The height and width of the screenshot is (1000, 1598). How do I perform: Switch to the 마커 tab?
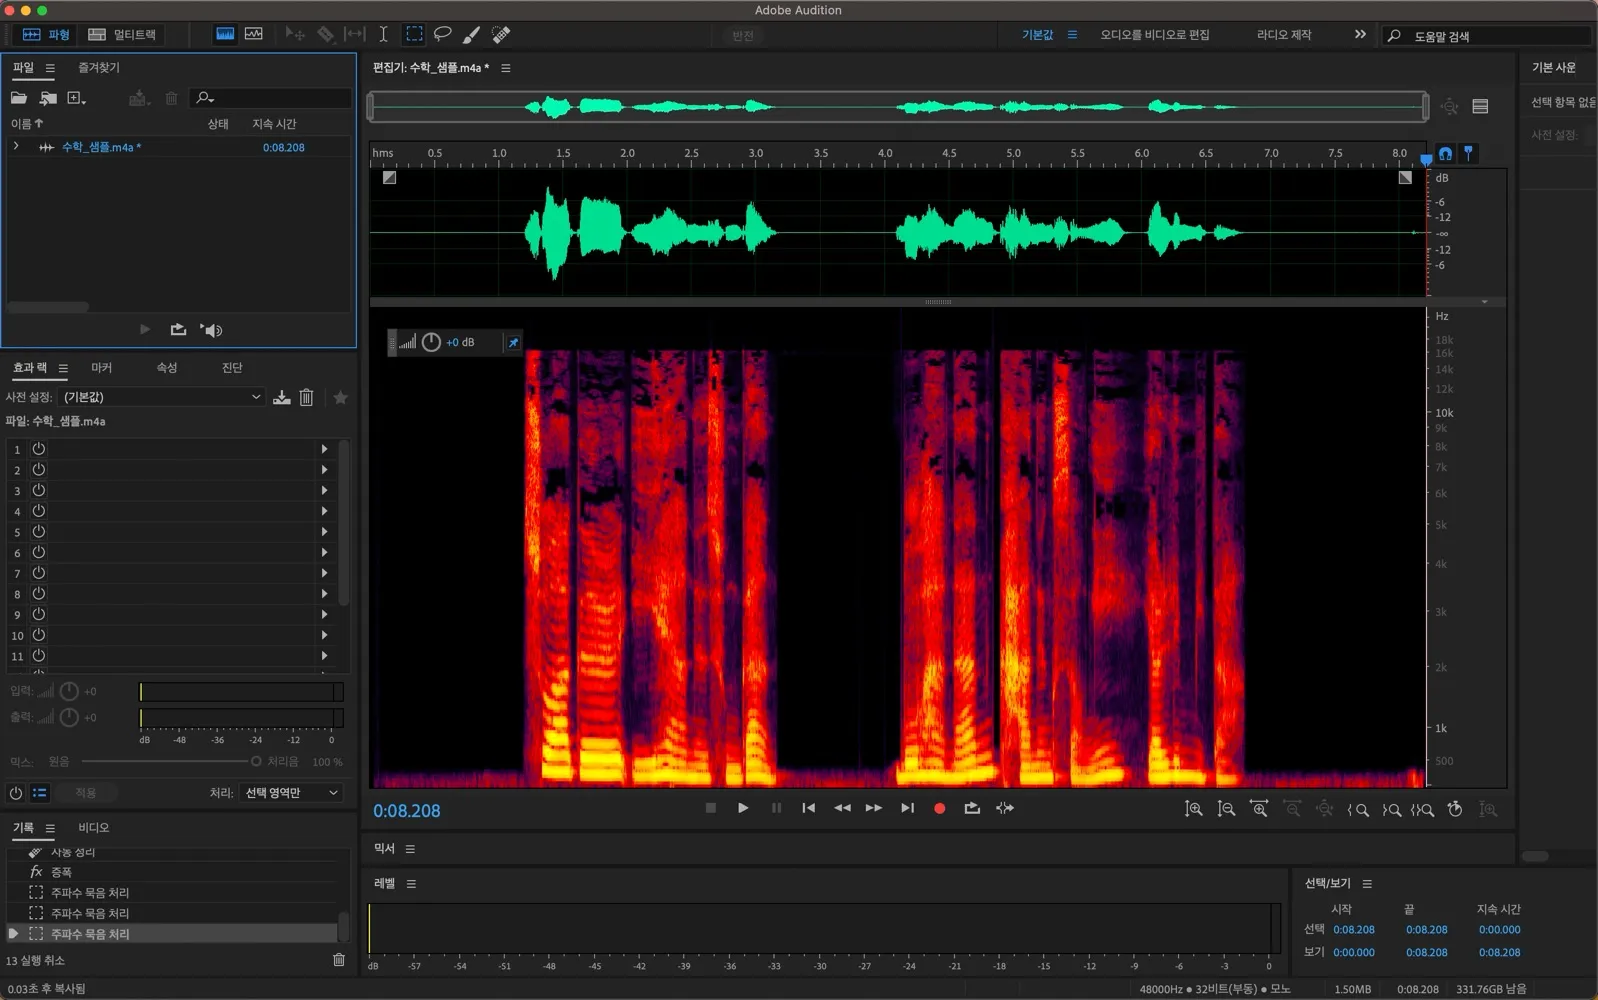(102, 368)
